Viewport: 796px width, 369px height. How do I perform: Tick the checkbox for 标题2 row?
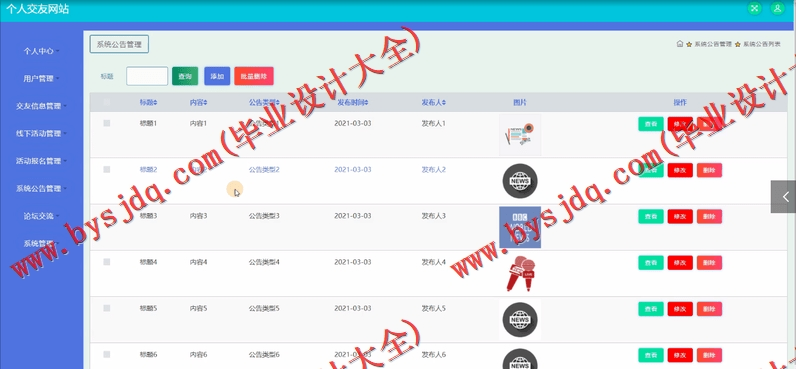pos(107,169)
